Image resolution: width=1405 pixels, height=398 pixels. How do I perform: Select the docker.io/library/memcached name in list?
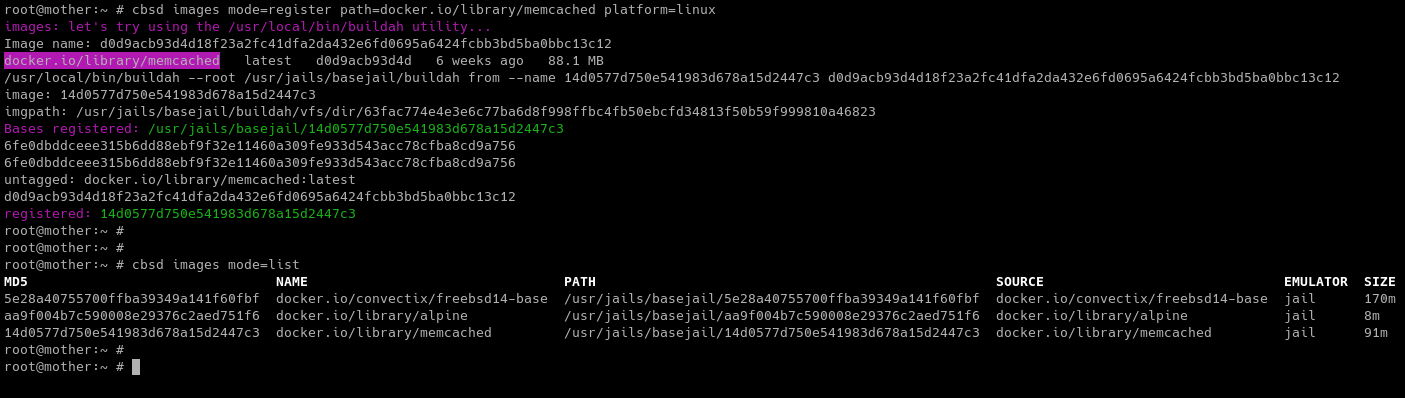coord(384,333)
